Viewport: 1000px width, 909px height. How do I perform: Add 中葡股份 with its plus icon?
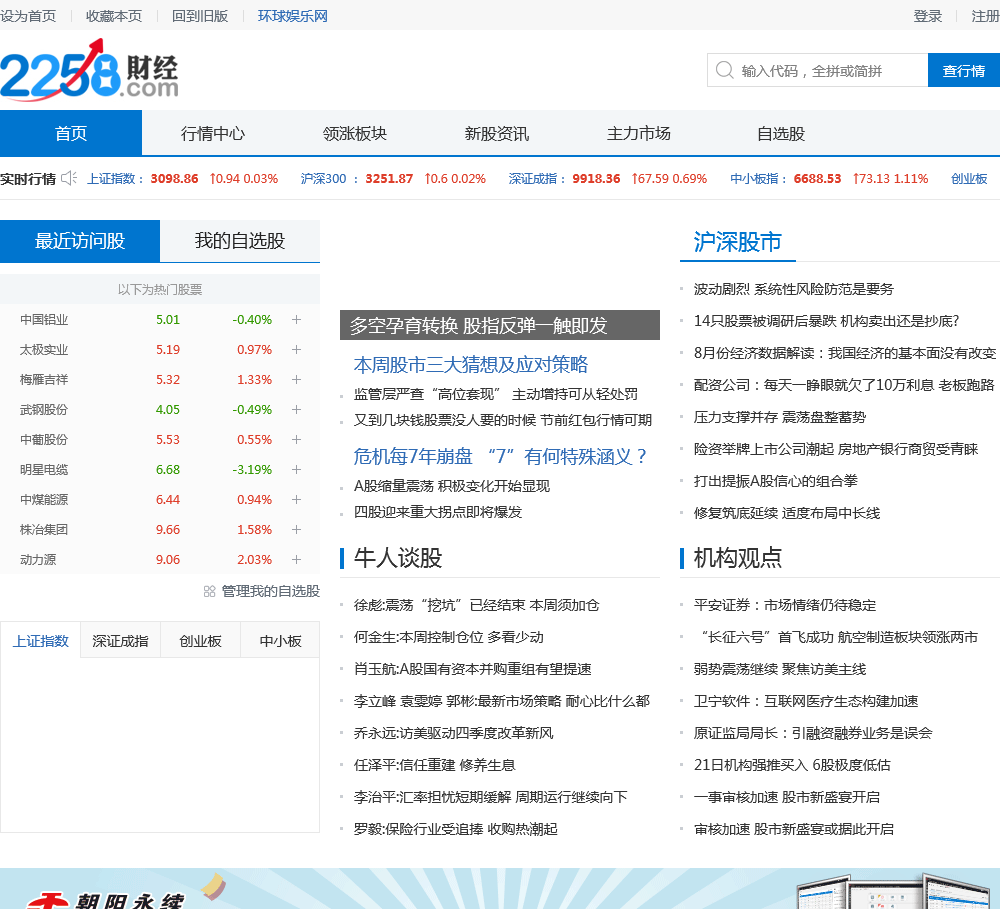pyautogui.click(x=296, y=440)
